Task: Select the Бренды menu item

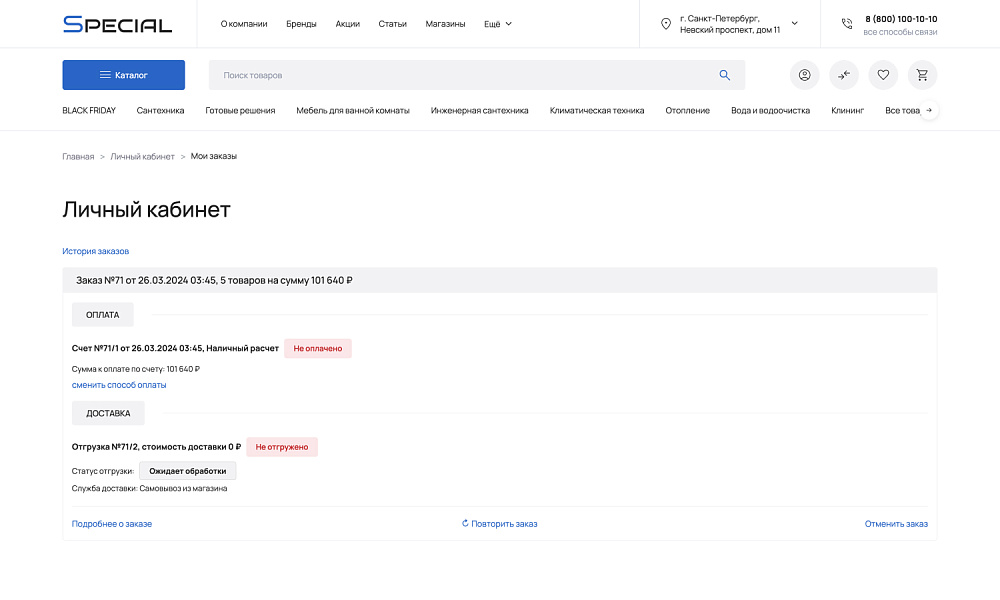Action: click(302, 23)
